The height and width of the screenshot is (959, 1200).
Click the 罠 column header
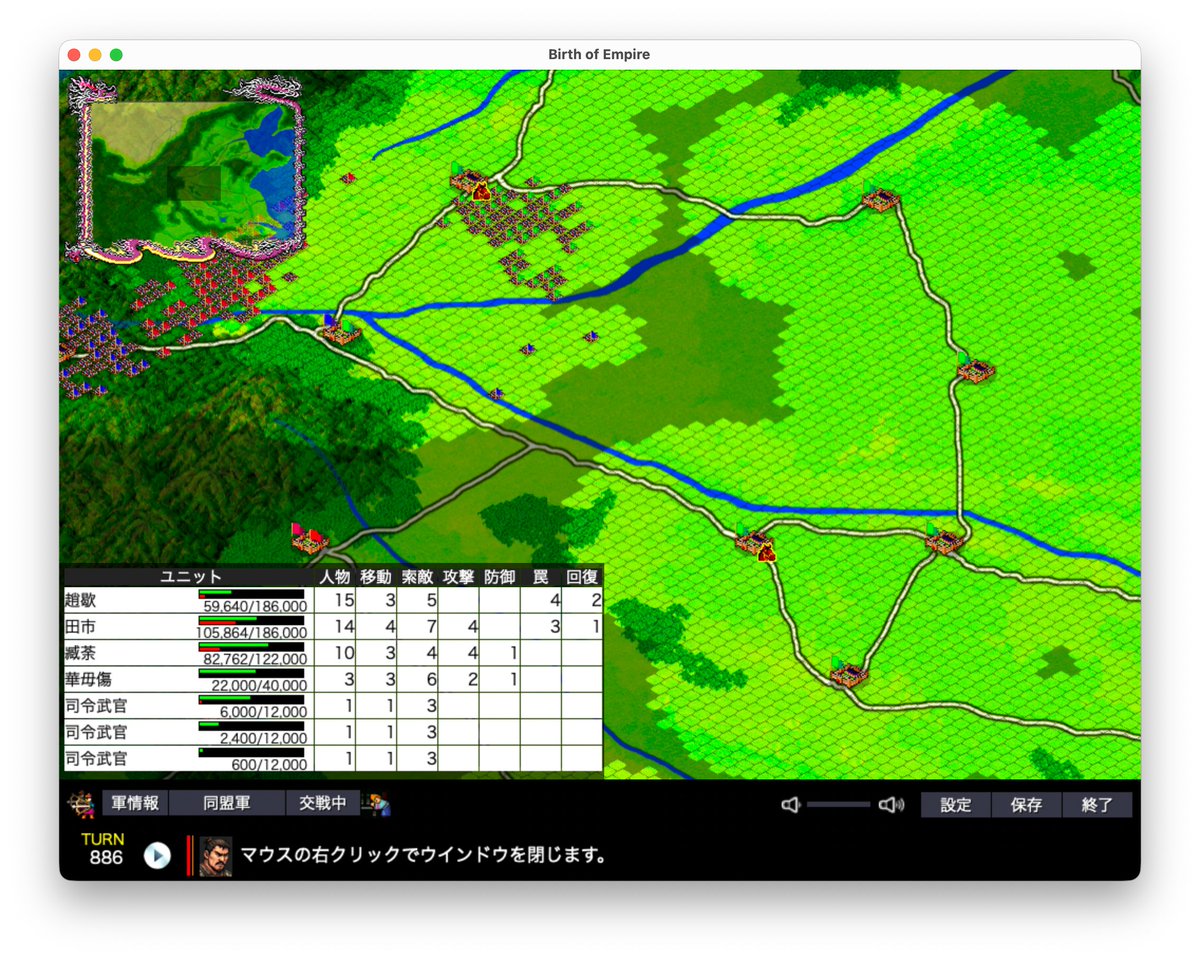540,577
